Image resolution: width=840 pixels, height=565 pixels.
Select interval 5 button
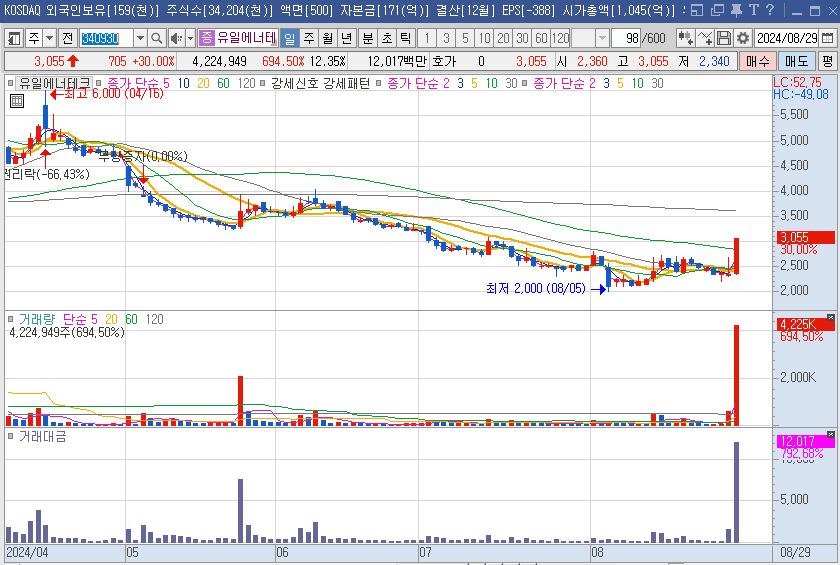coord(465,38)
